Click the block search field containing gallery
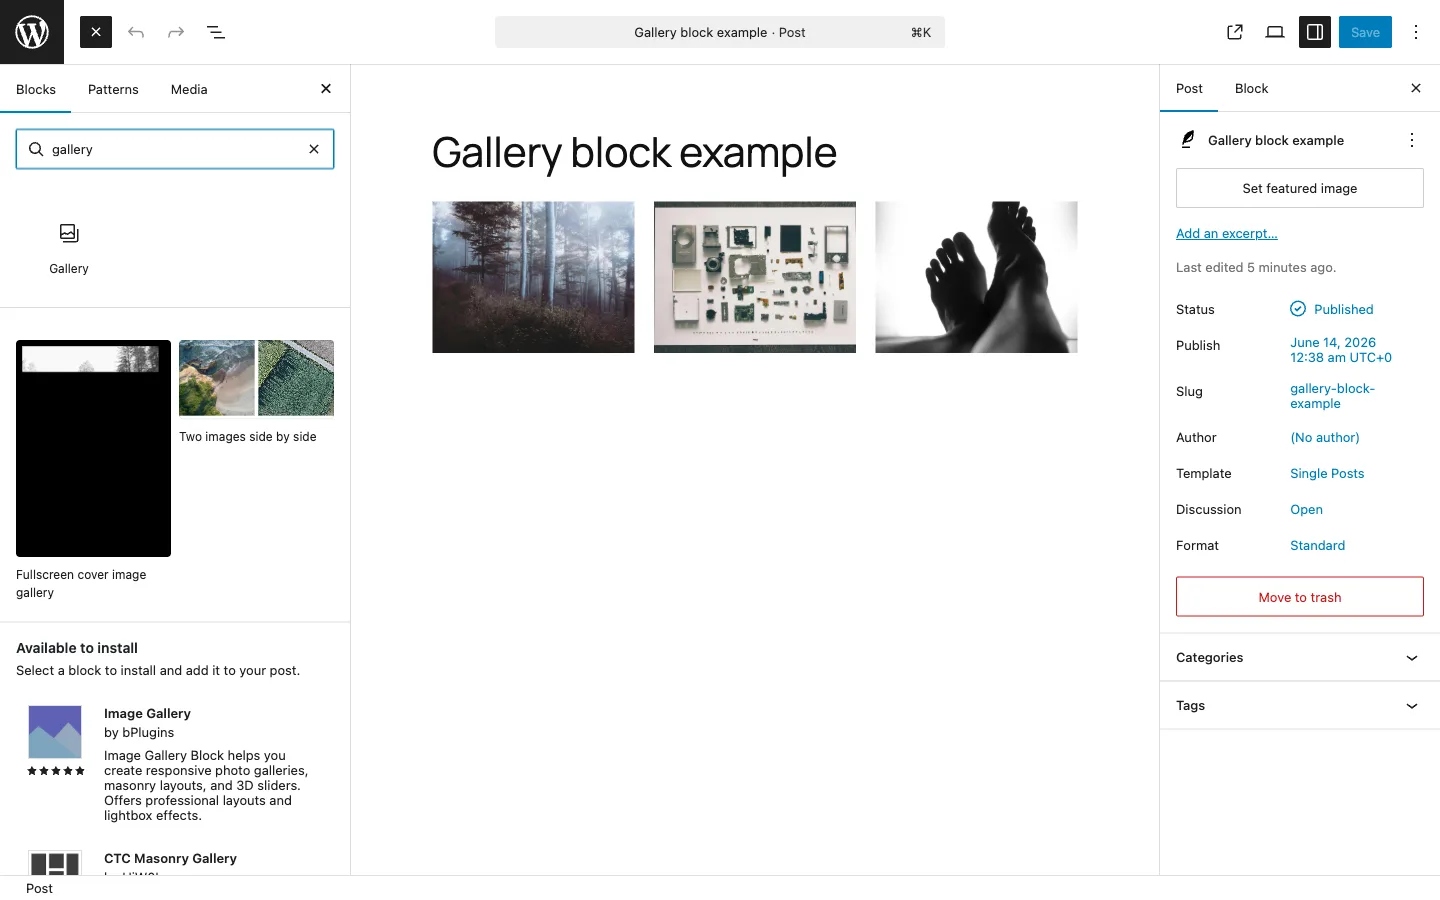This screenshot has width=1440, height=900. [175, 149]
